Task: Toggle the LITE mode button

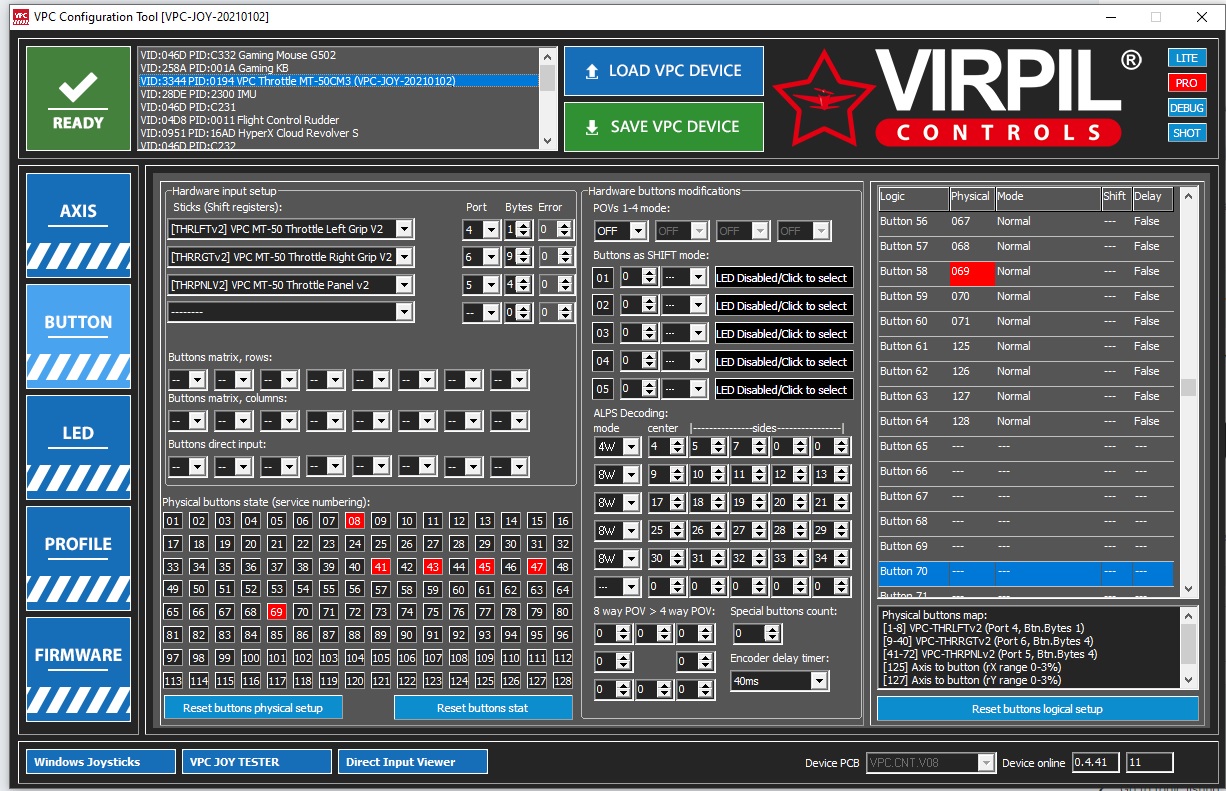Action: pos(1186,58)
